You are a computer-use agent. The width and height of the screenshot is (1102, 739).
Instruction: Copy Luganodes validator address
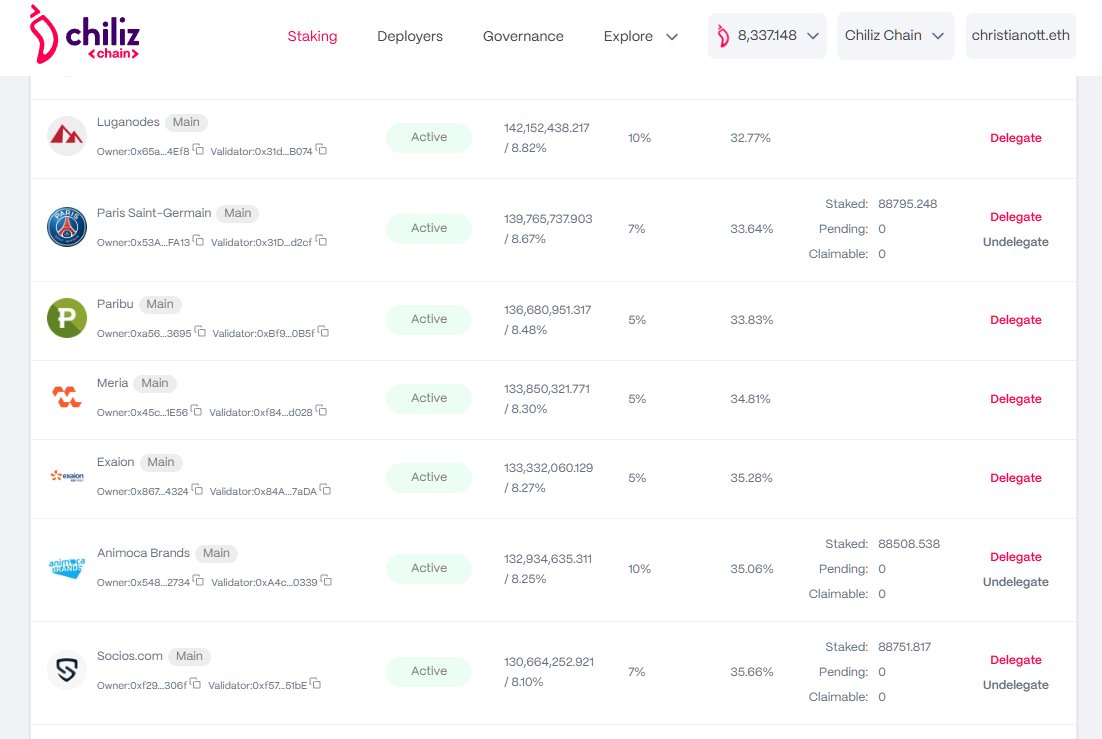coord(321,149)
